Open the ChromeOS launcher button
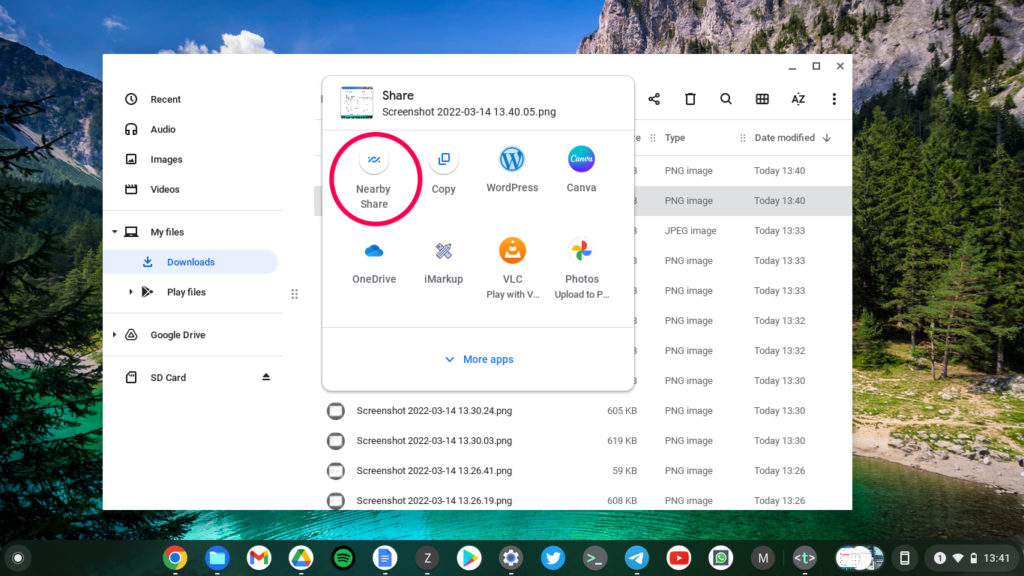The width and height of the screenshot is (1024, 576). [x=18, y=558]
